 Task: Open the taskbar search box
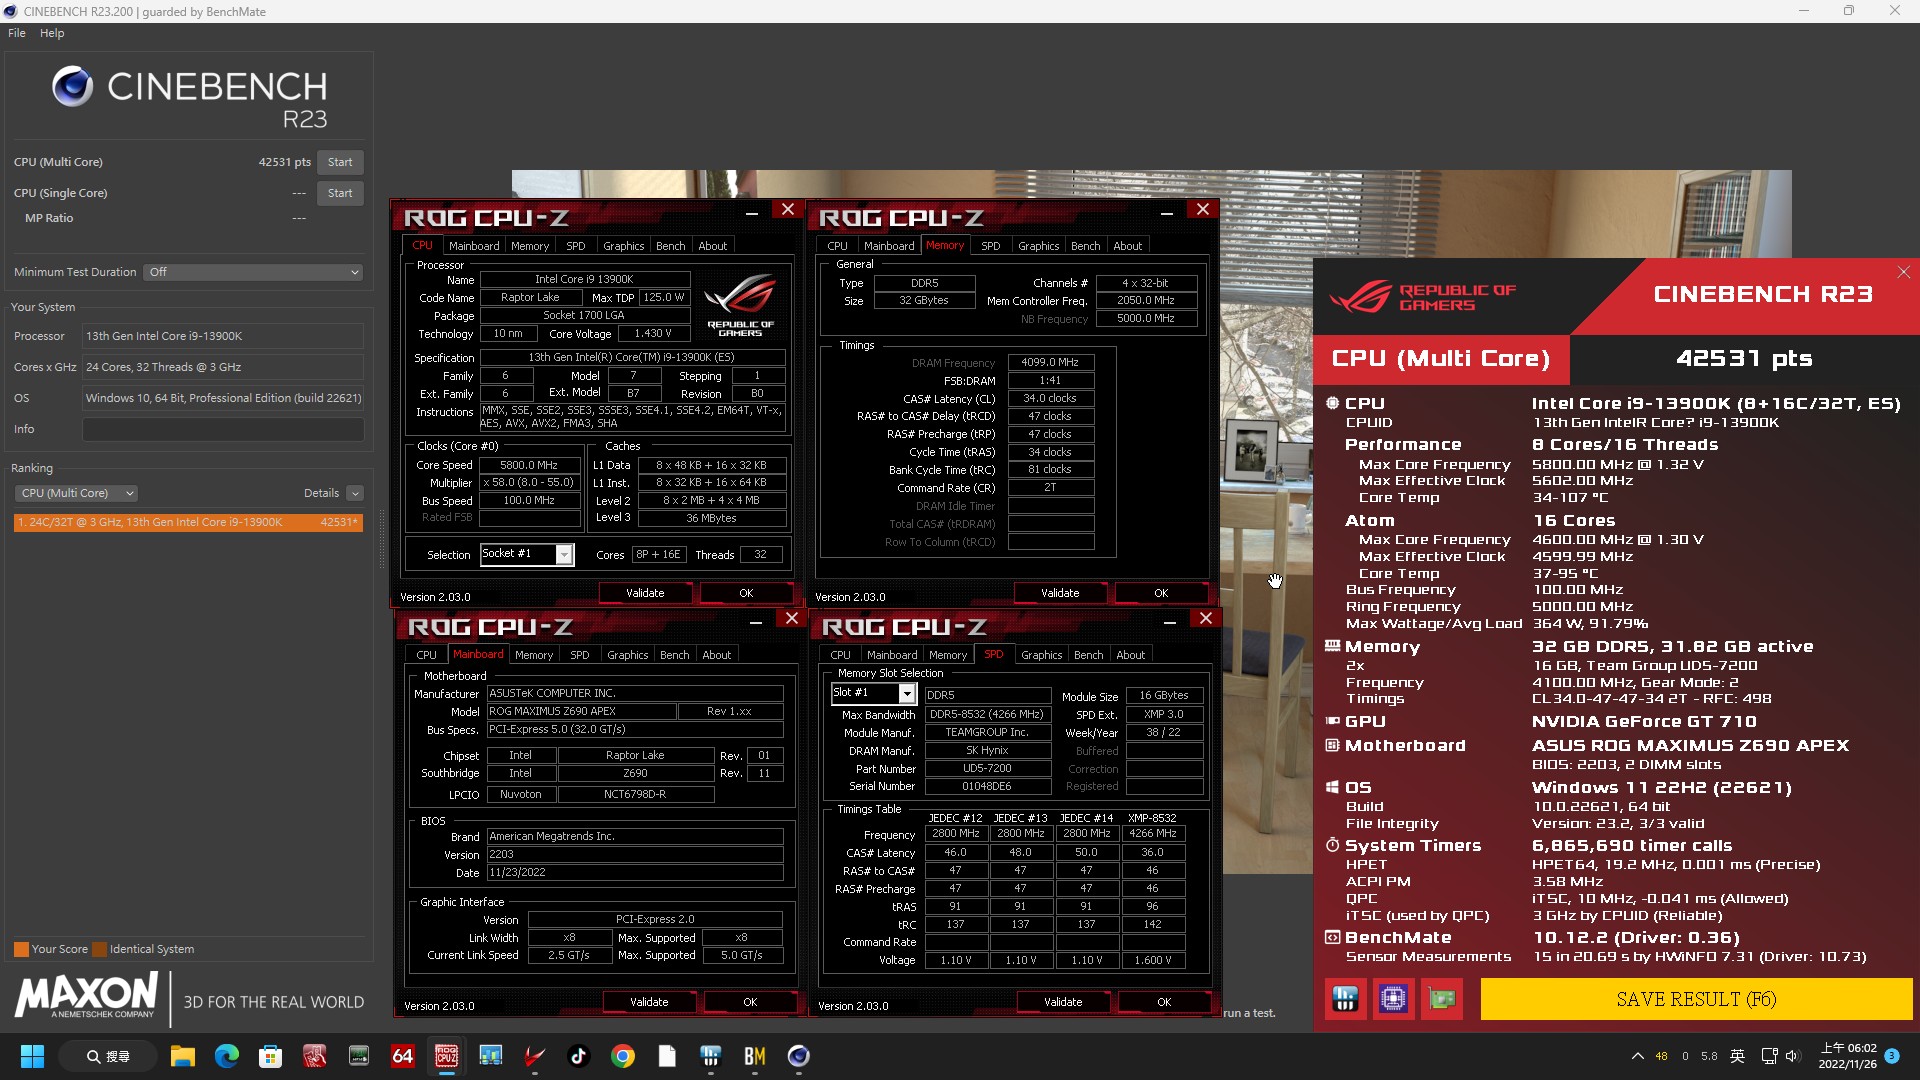(x=108, y=1056)
